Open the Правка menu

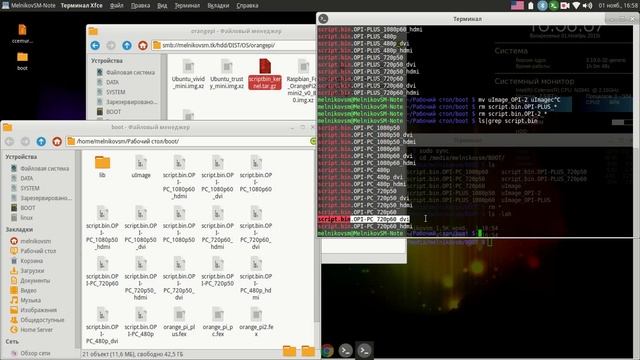pyautogui.click(x=140, y=6)
